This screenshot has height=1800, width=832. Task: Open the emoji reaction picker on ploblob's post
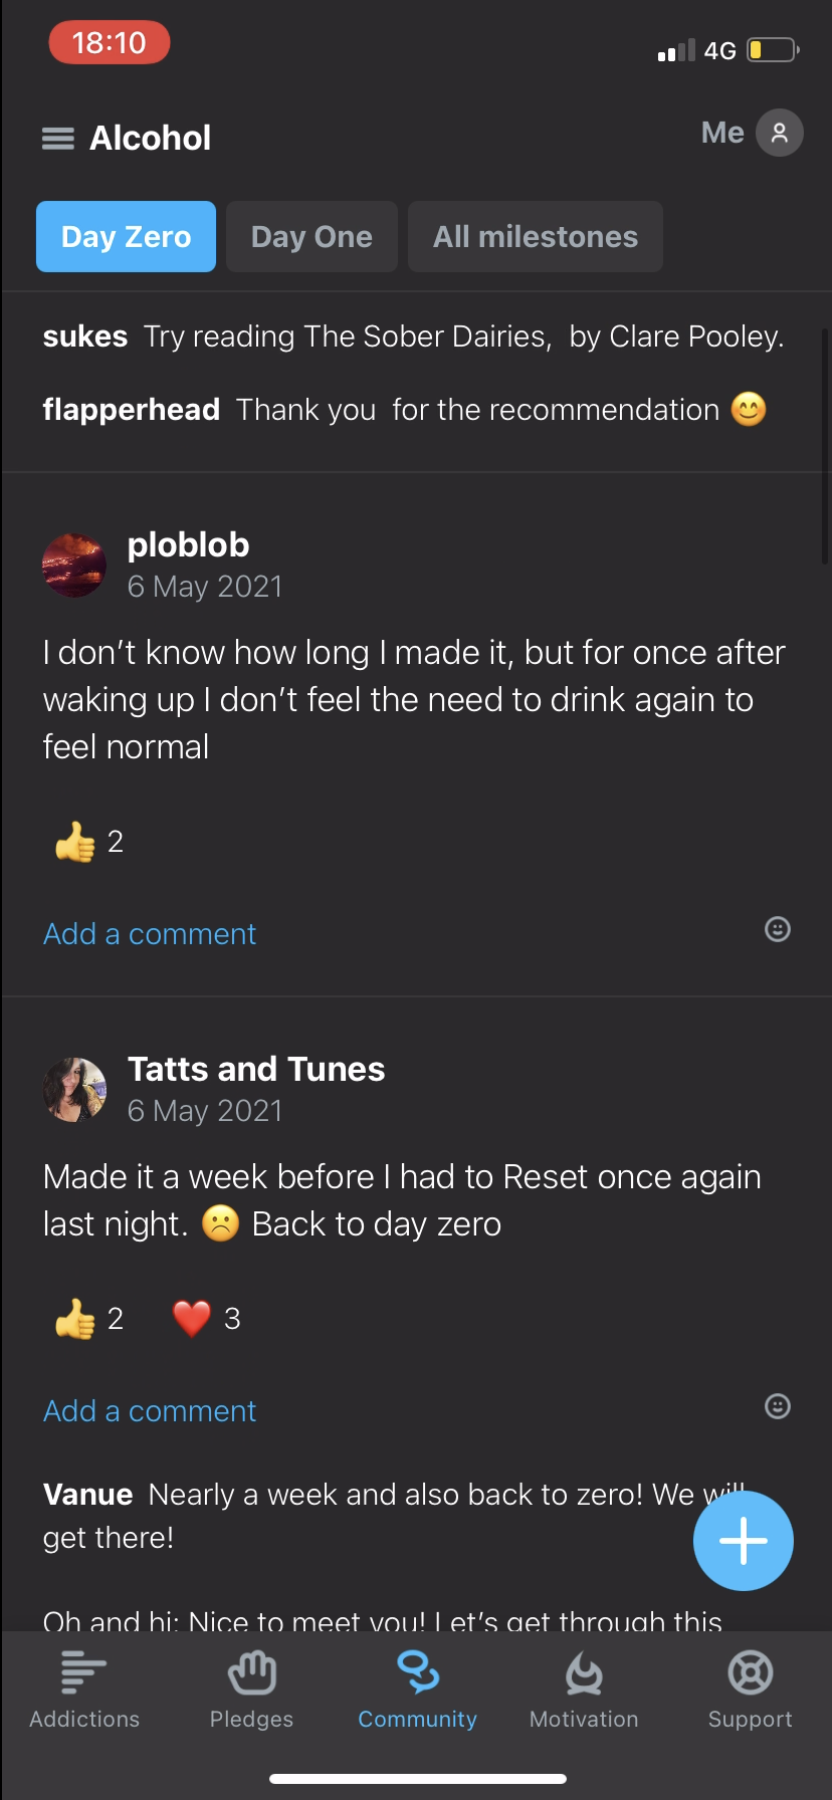(777, 930)
